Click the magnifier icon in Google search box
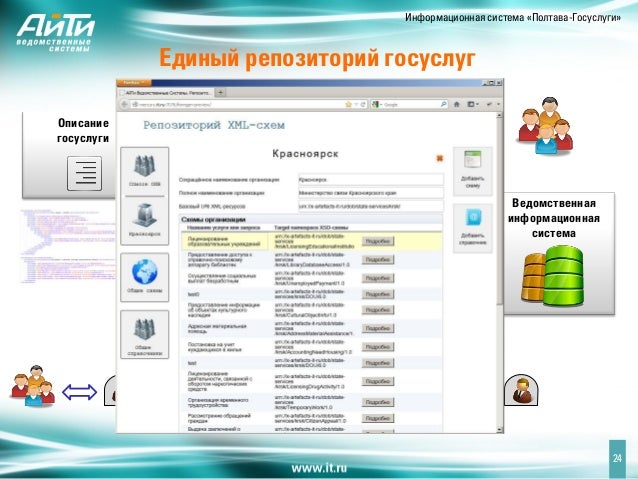Screen dimensions: 638x479 (x=443, y=105)
